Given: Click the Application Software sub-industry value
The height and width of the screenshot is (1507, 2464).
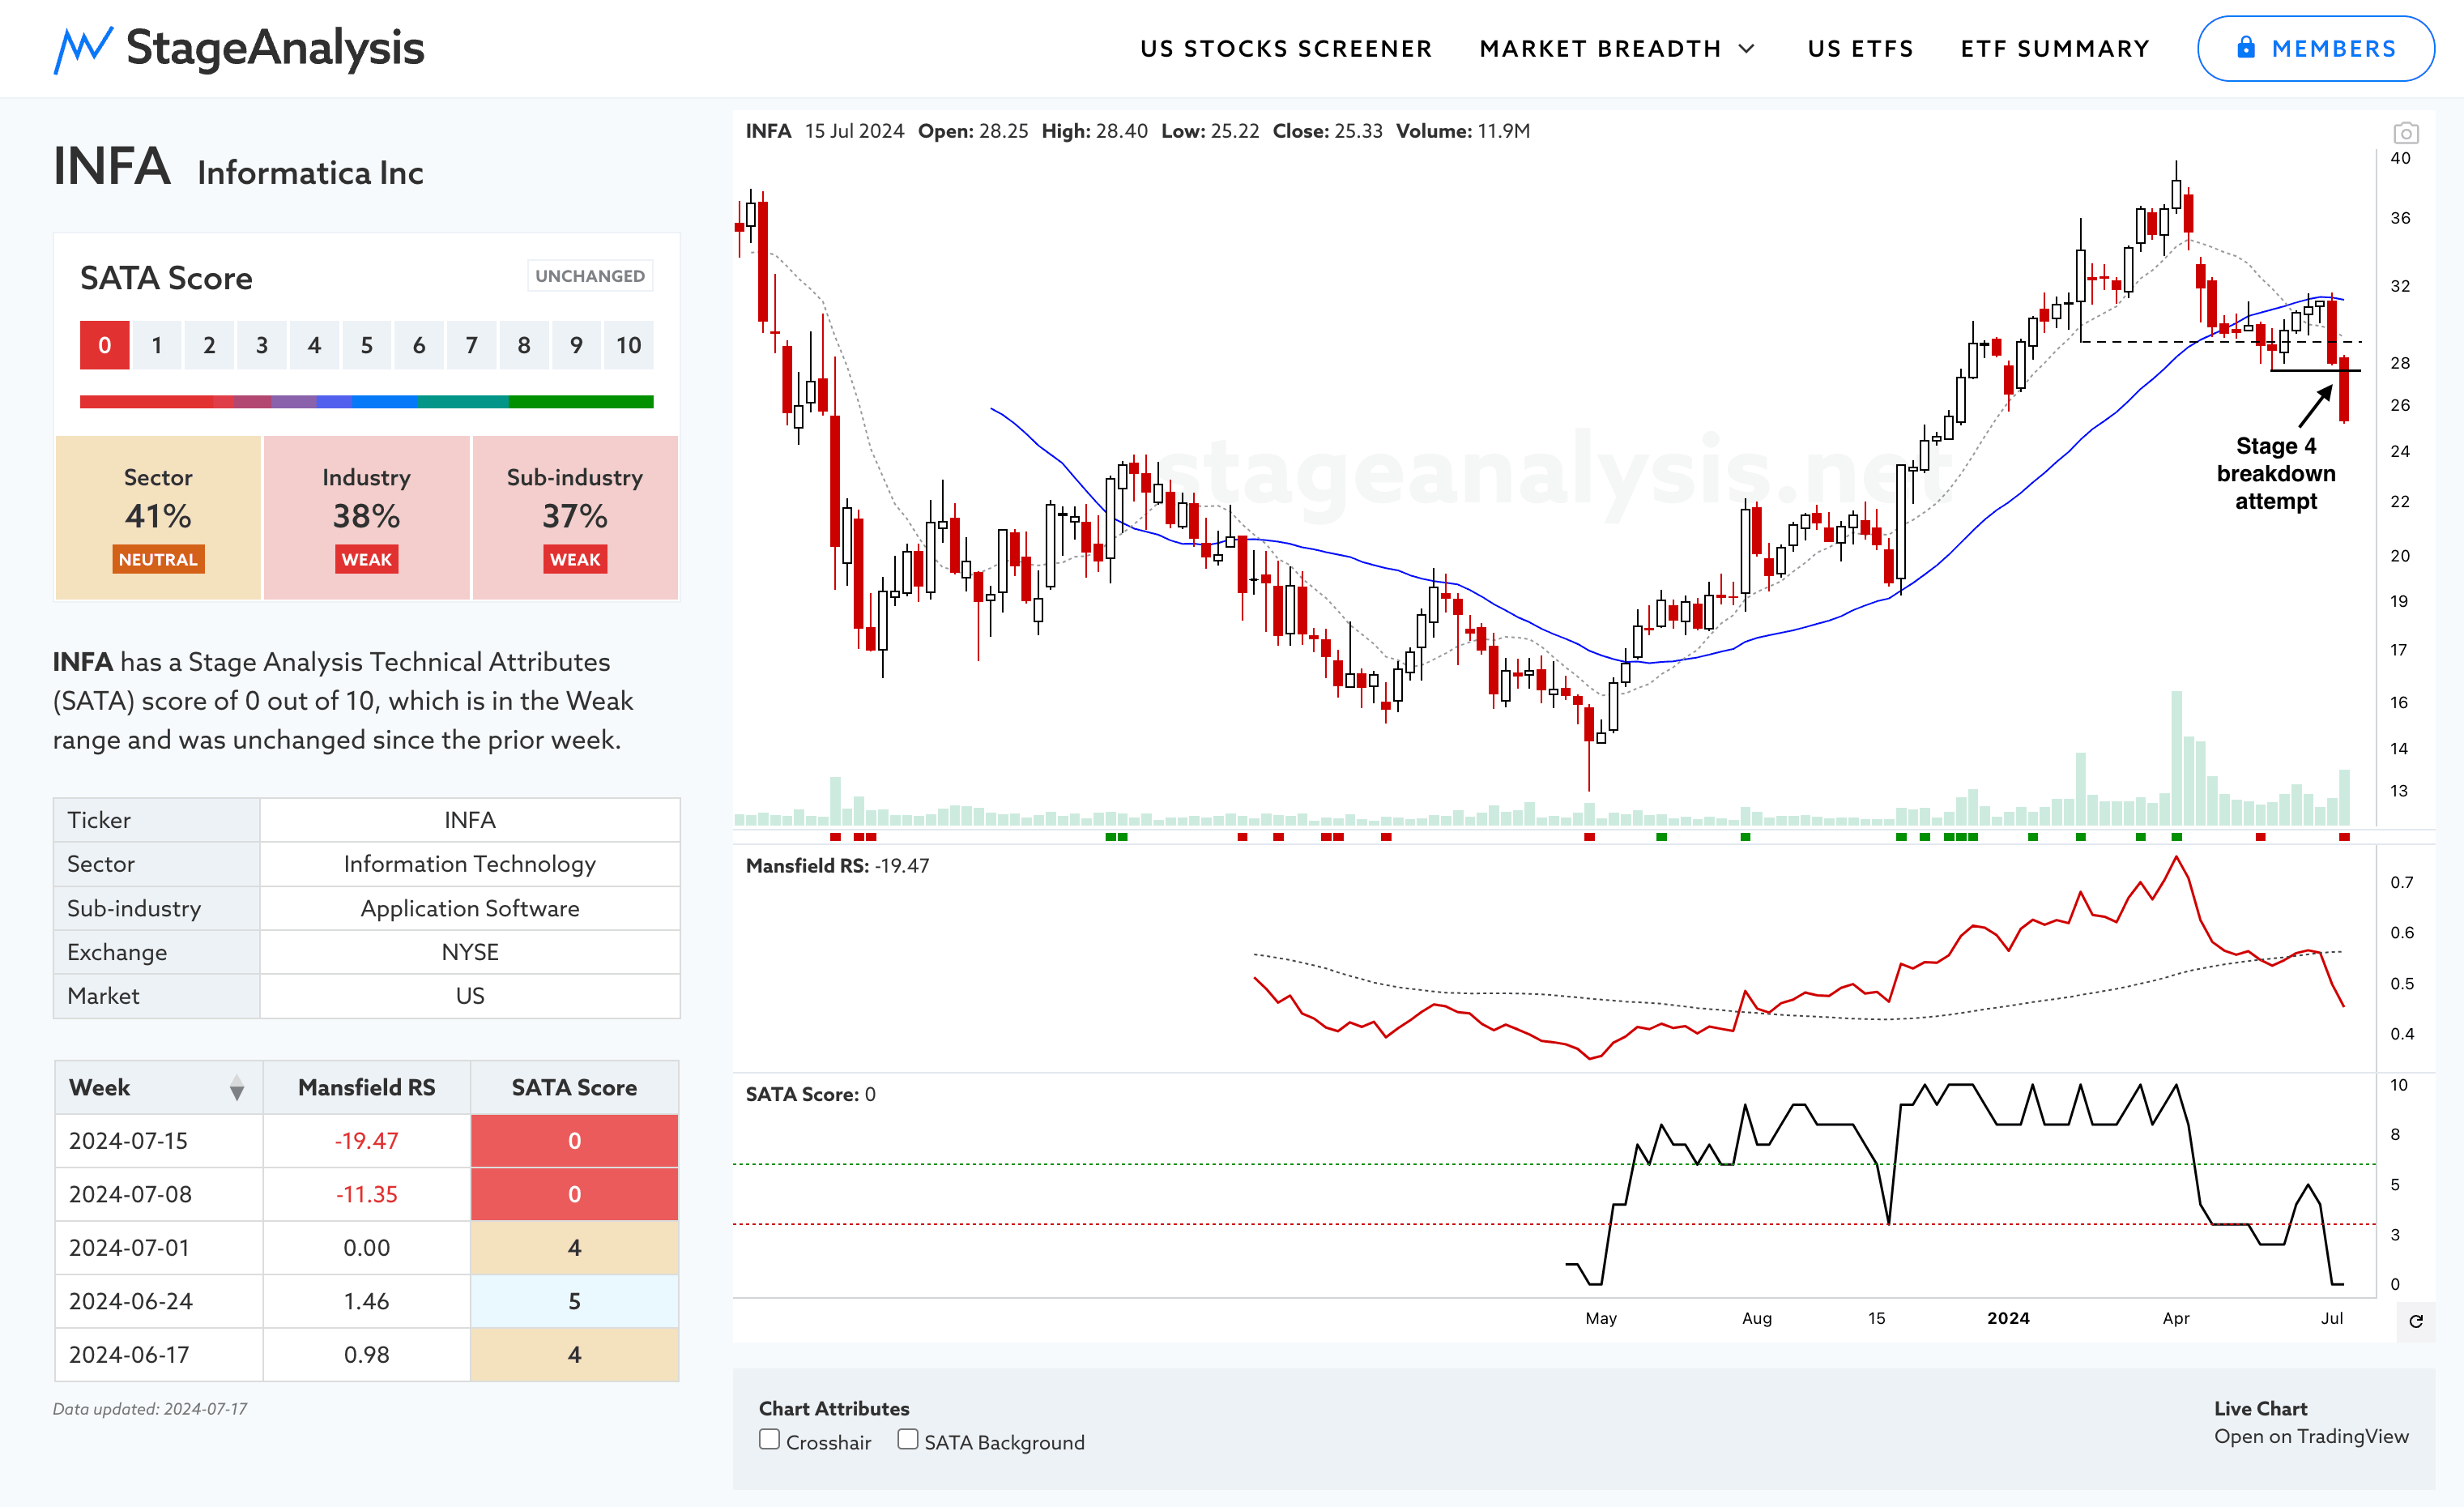Looking at the screenshot, I should (470, 908).
